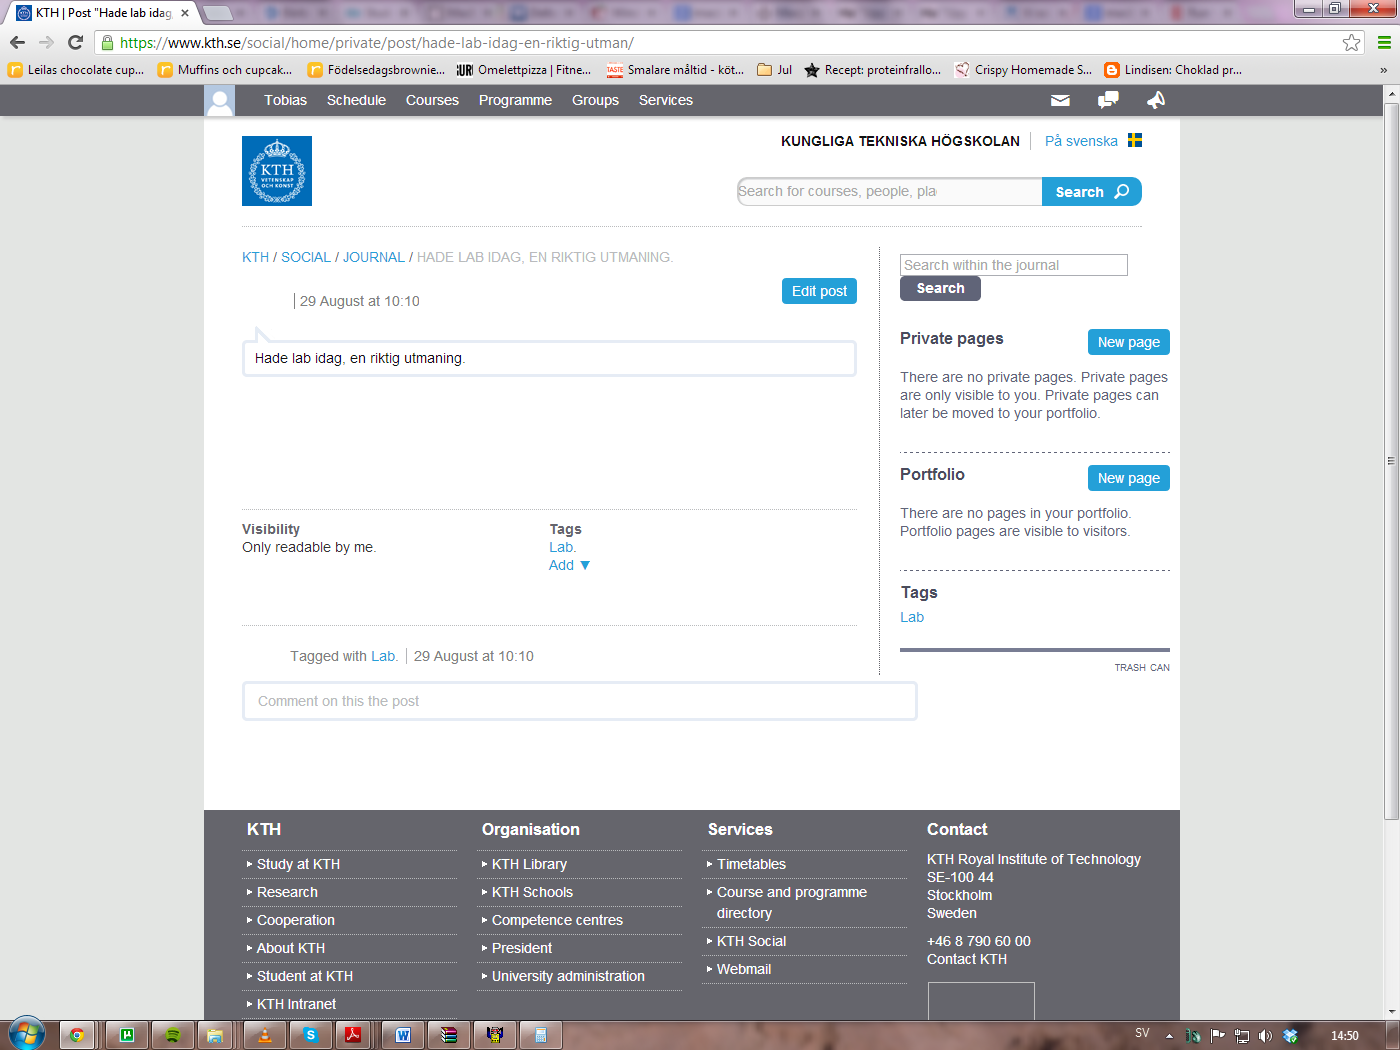Click the Timetables footer link
This screenshot has height=1050, width=1400.
point(751,864)
